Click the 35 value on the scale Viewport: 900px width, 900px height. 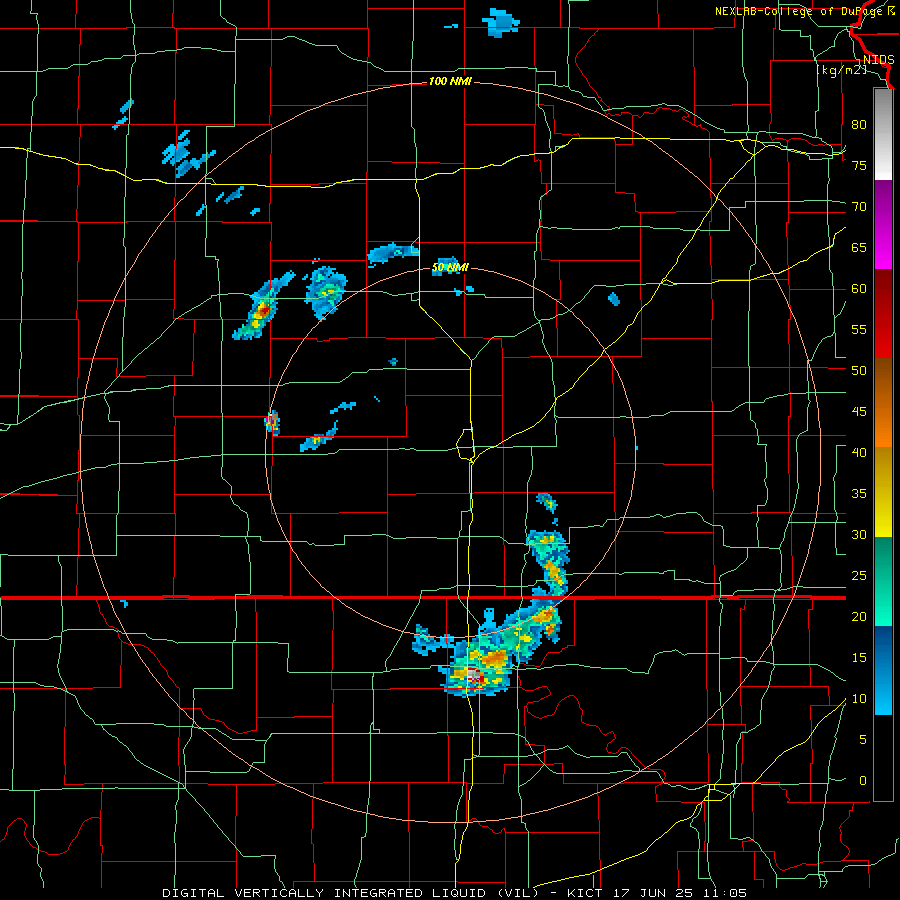point(859,494)
